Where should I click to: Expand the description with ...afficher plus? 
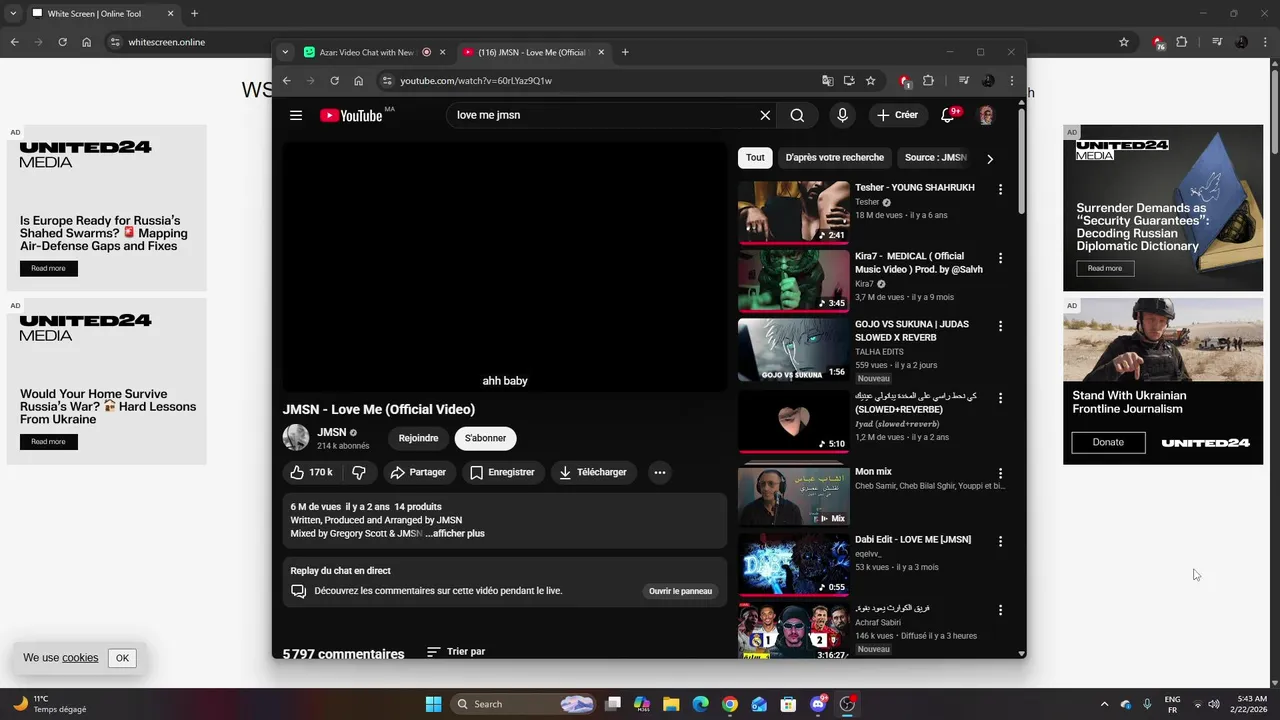[x=455, y=534]
